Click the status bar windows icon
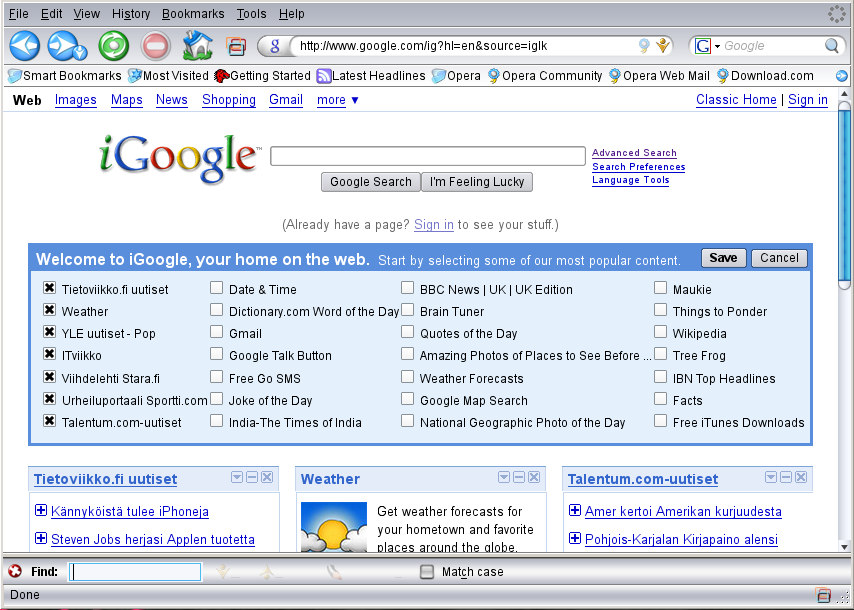Image resolution: width=854 pixels, height=610 pixels. 824,595
